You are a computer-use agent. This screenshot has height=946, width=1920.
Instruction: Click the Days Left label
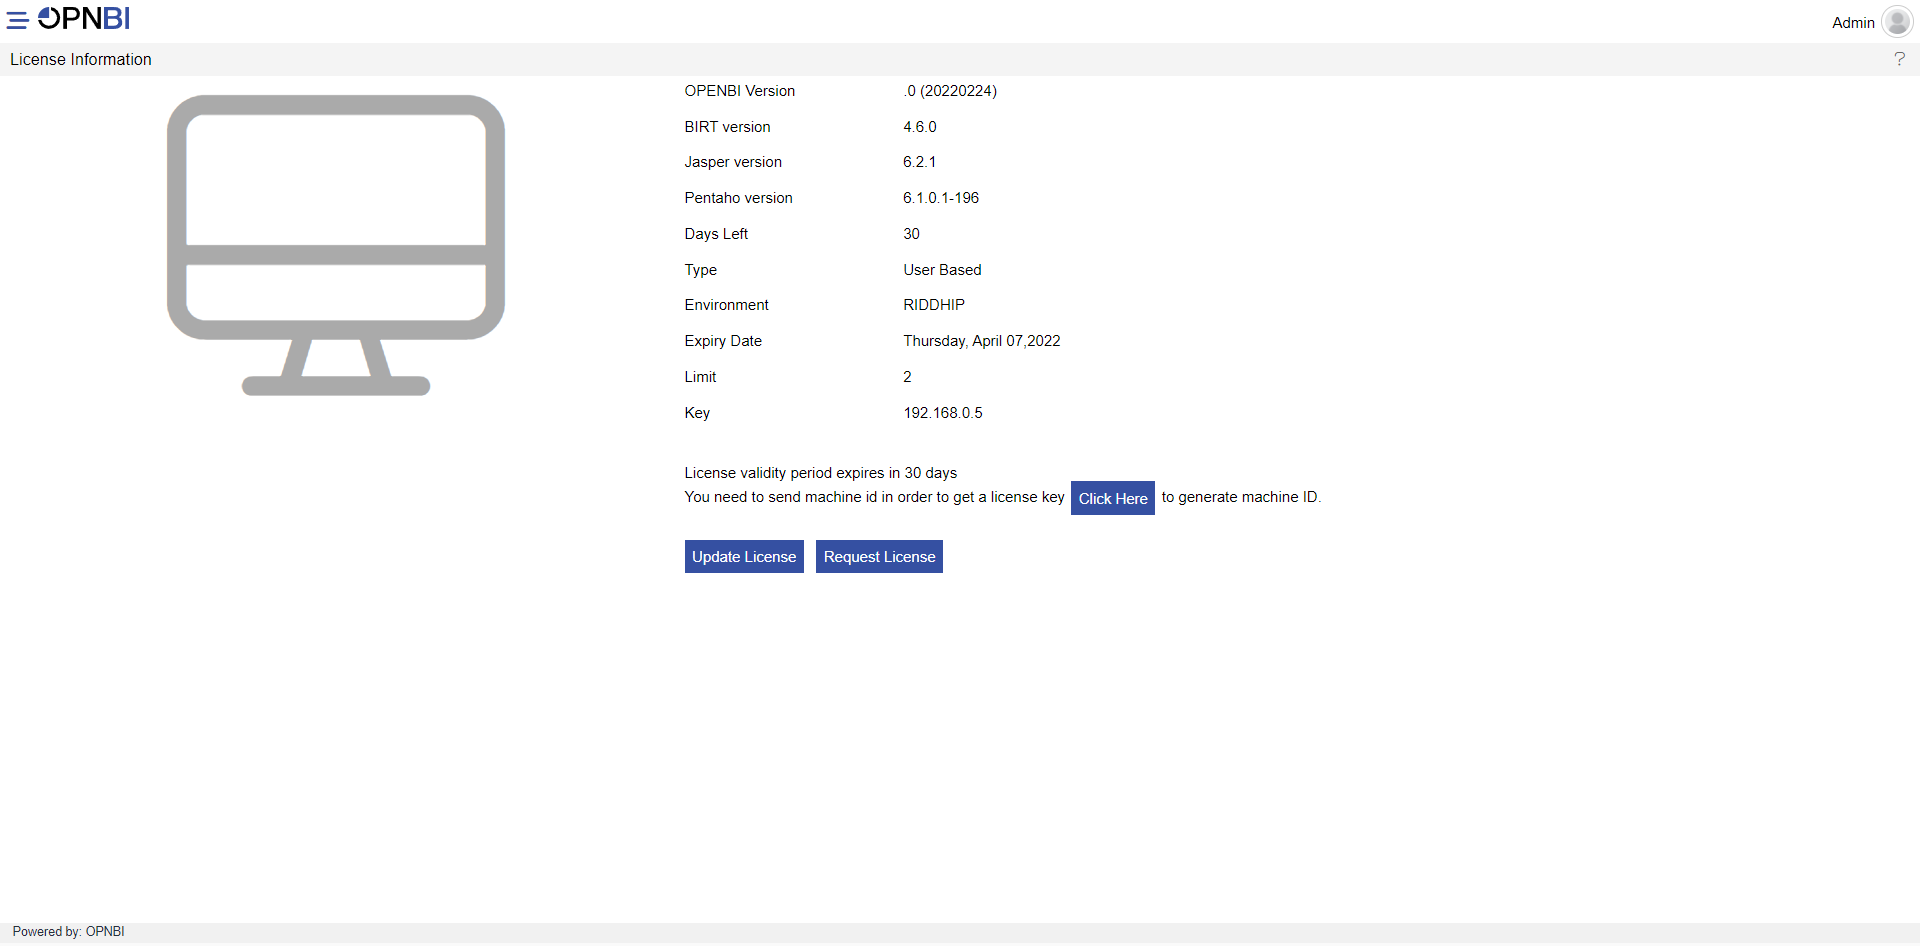[x=716, y=234]
